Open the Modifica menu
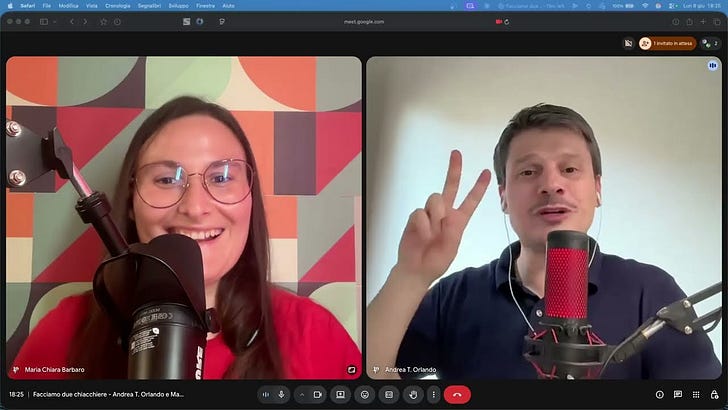The image size is (728, 410). click(x=68, y=6)
